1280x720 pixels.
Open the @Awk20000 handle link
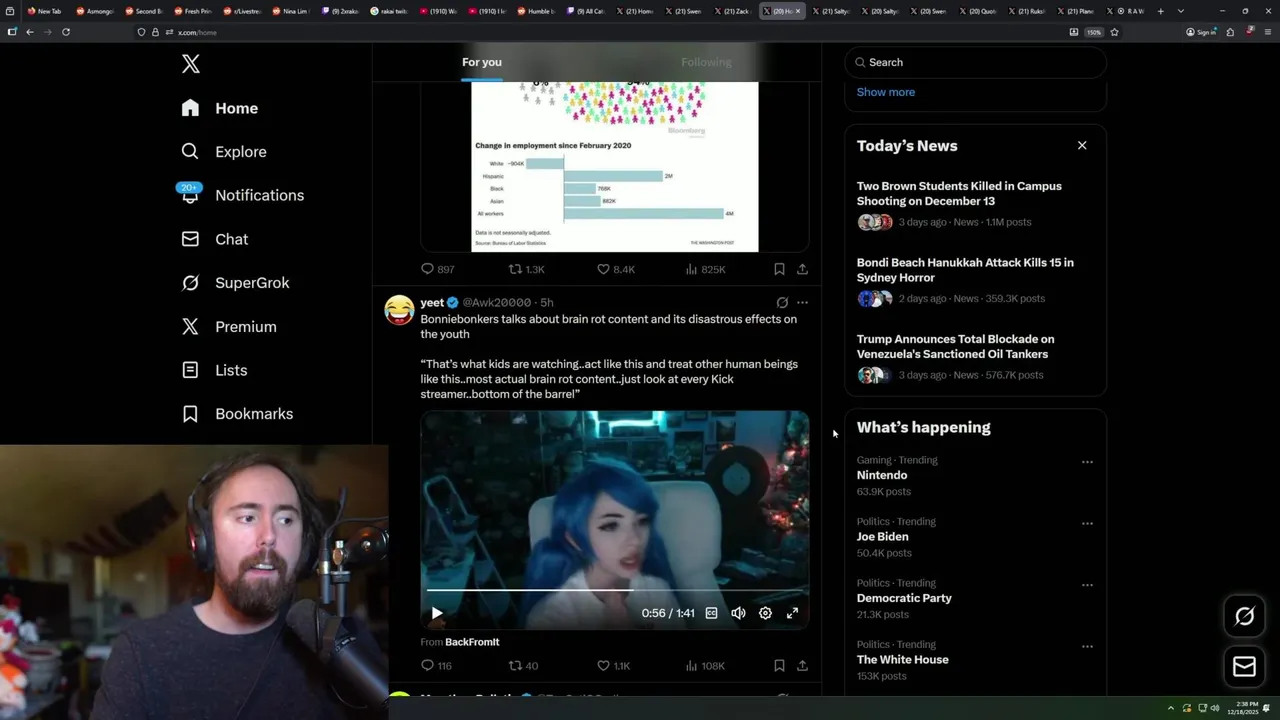coord(496,302)
